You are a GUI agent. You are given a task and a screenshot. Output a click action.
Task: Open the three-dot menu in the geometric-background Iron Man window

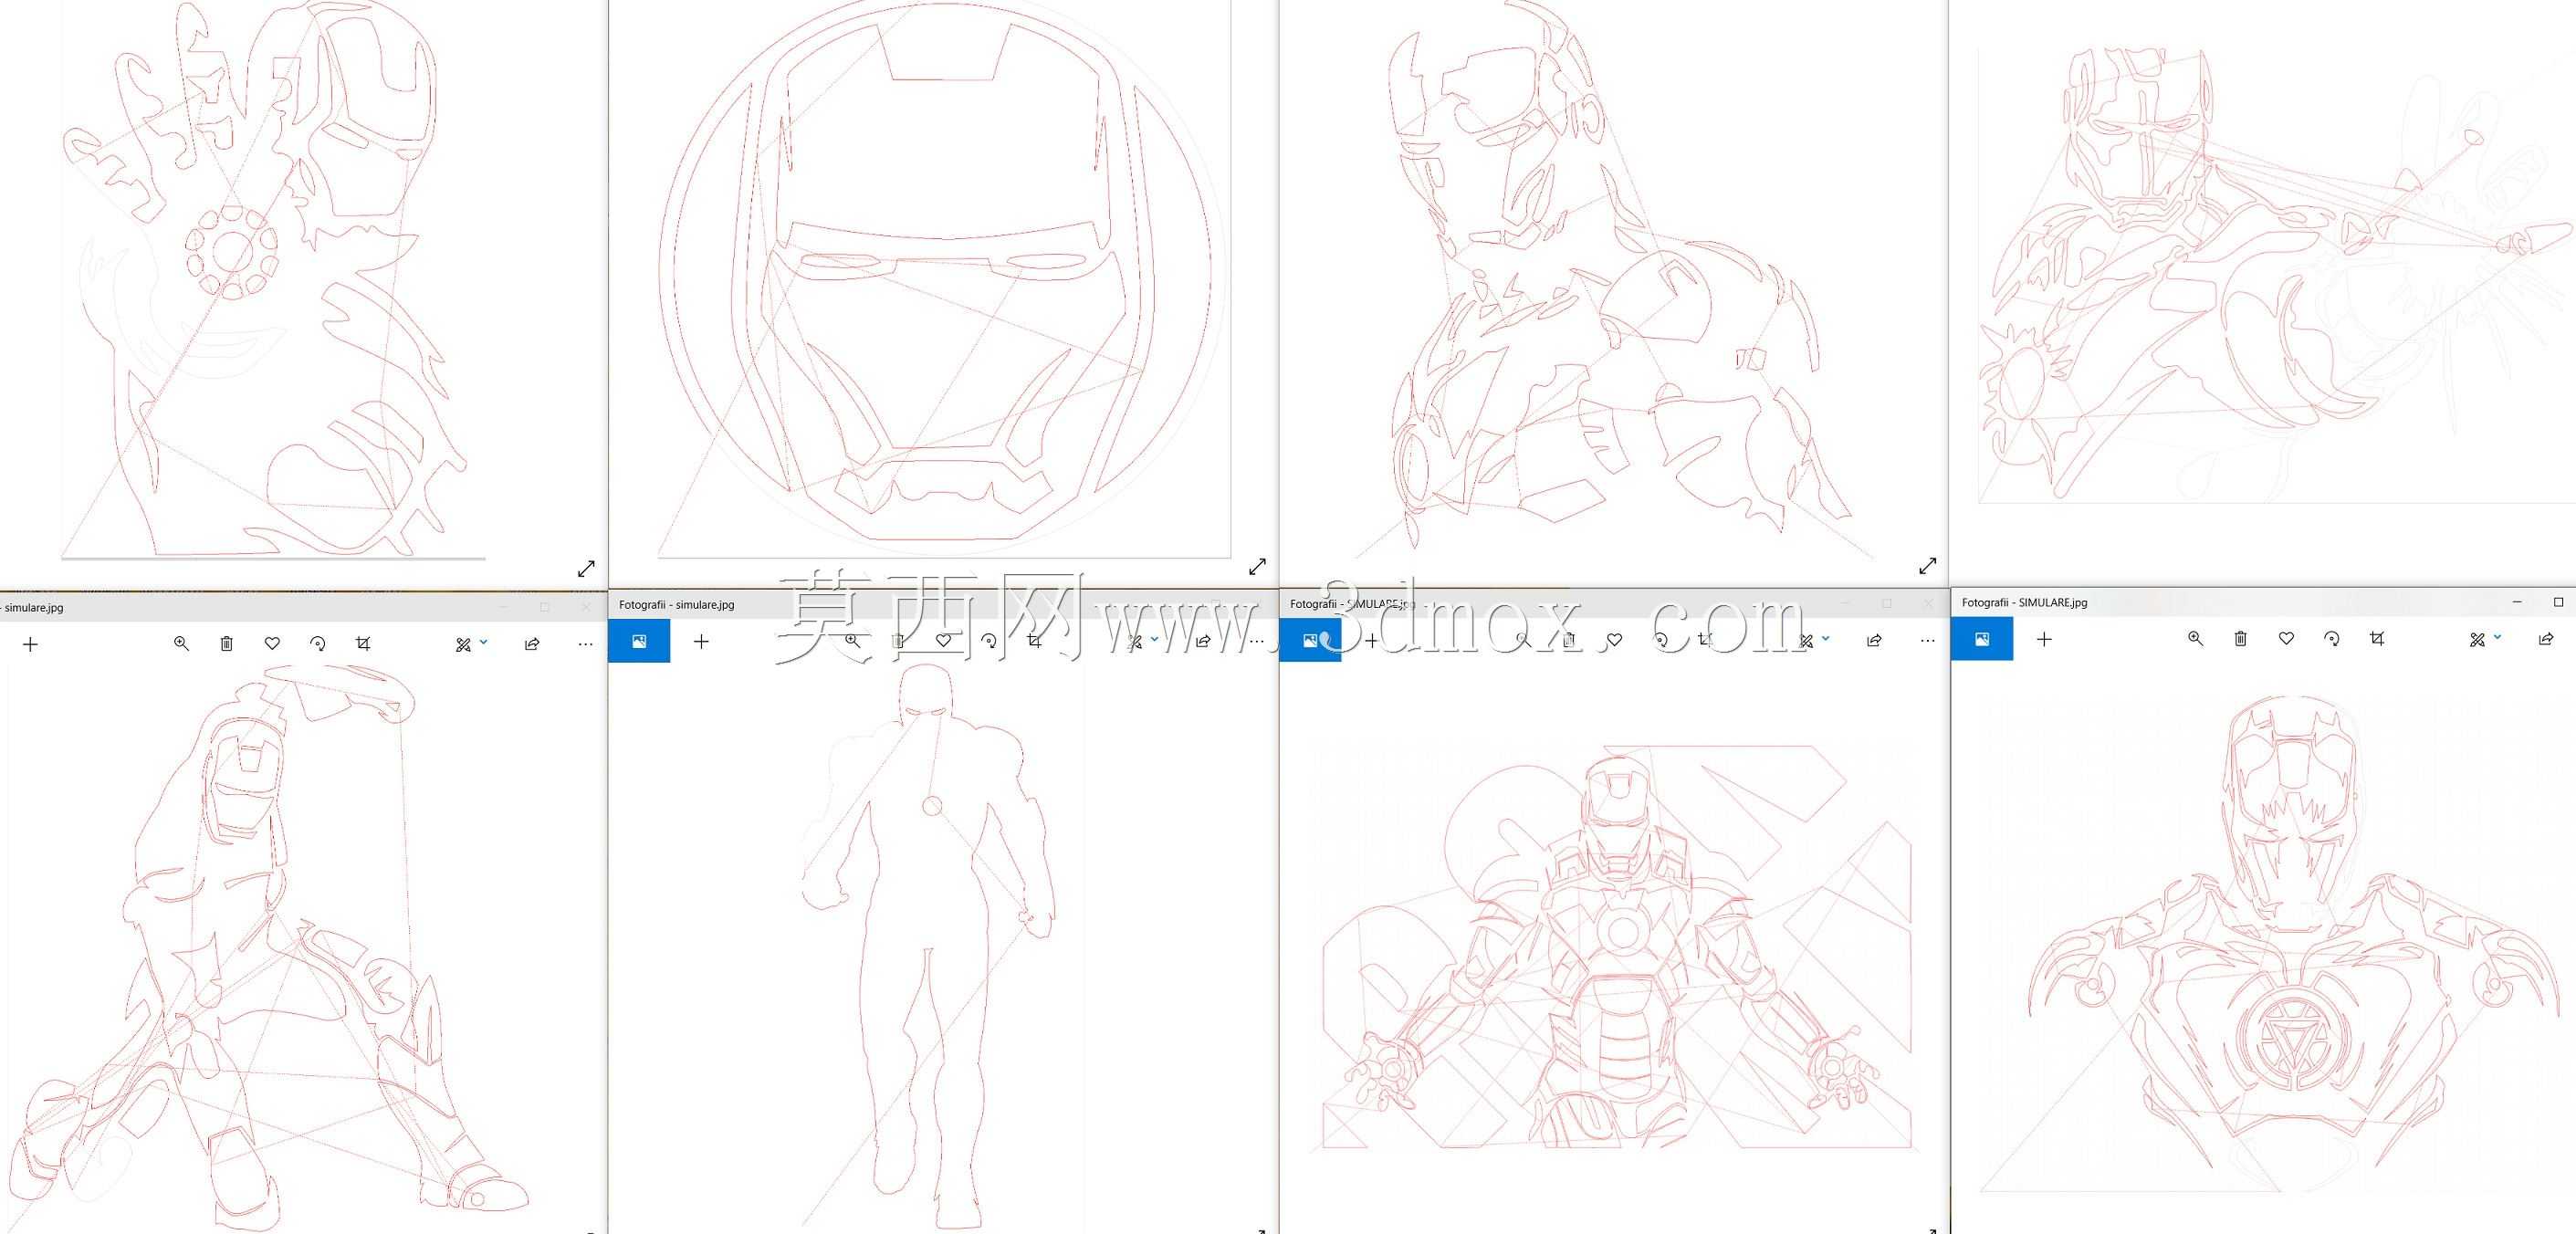click(x=1928, y=640)
